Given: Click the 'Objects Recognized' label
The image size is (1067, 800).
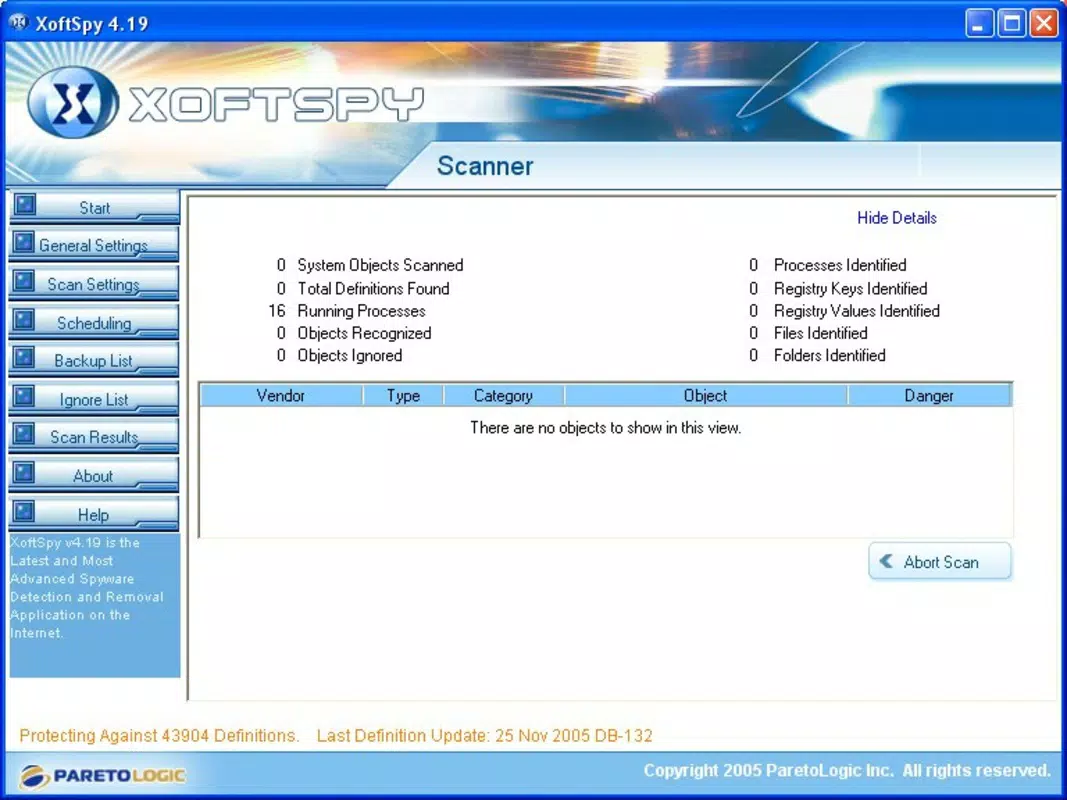Looking at the screenshot, I should (364, 333).
